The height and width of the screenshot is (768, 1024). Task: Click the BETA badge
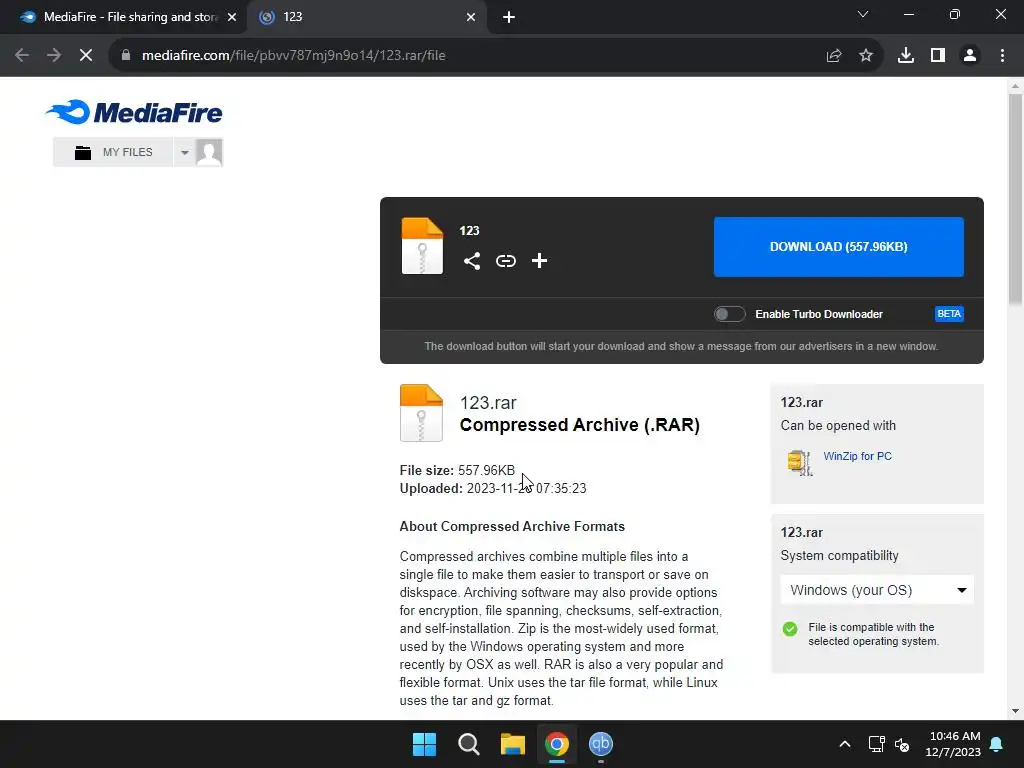[x=949, y=314]
